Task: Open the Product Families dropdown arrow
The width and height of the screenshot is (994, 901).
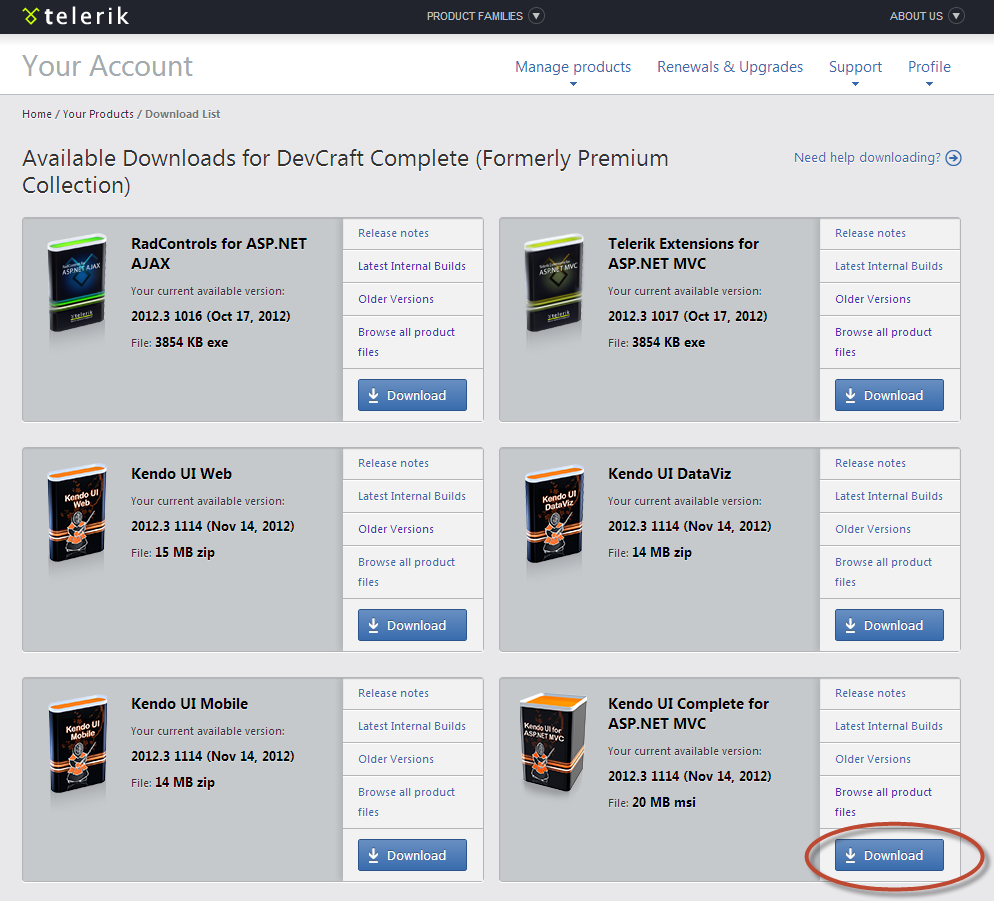Action: (536, 16)
